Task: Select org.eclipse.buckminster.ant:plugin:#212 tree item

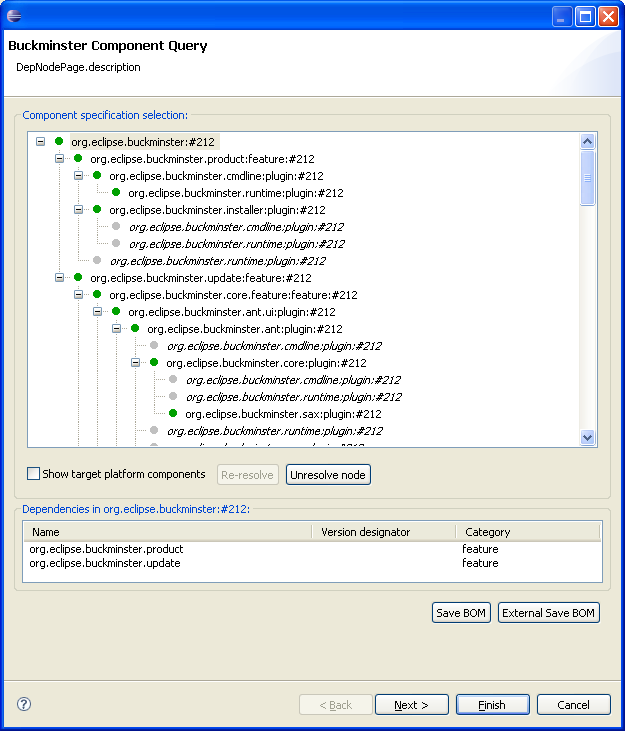Action: pos(245,329)
